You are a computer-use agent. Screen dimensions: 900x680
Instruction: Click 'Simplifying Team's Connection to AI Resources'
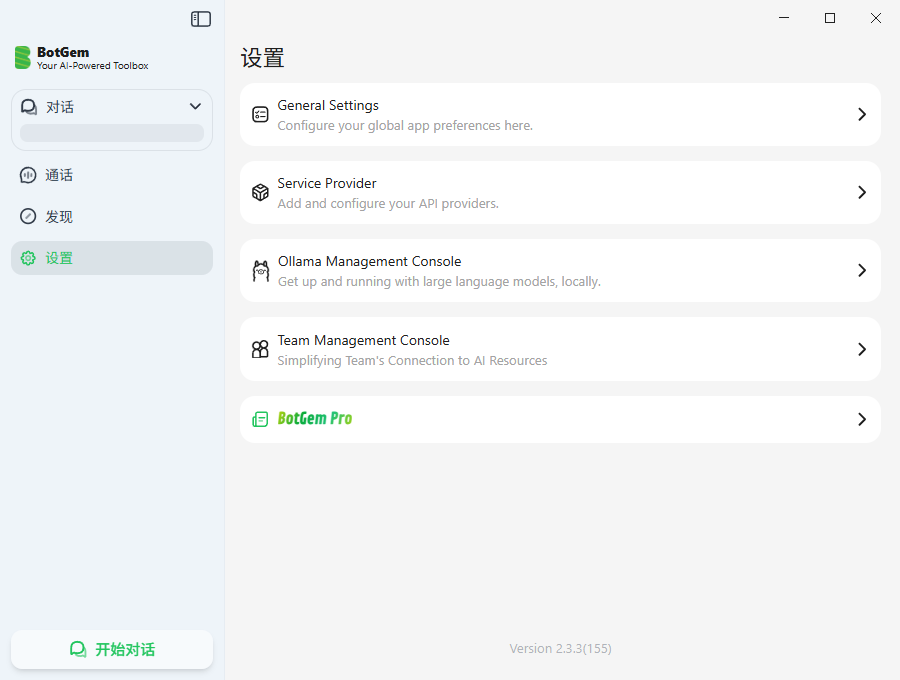412,360
